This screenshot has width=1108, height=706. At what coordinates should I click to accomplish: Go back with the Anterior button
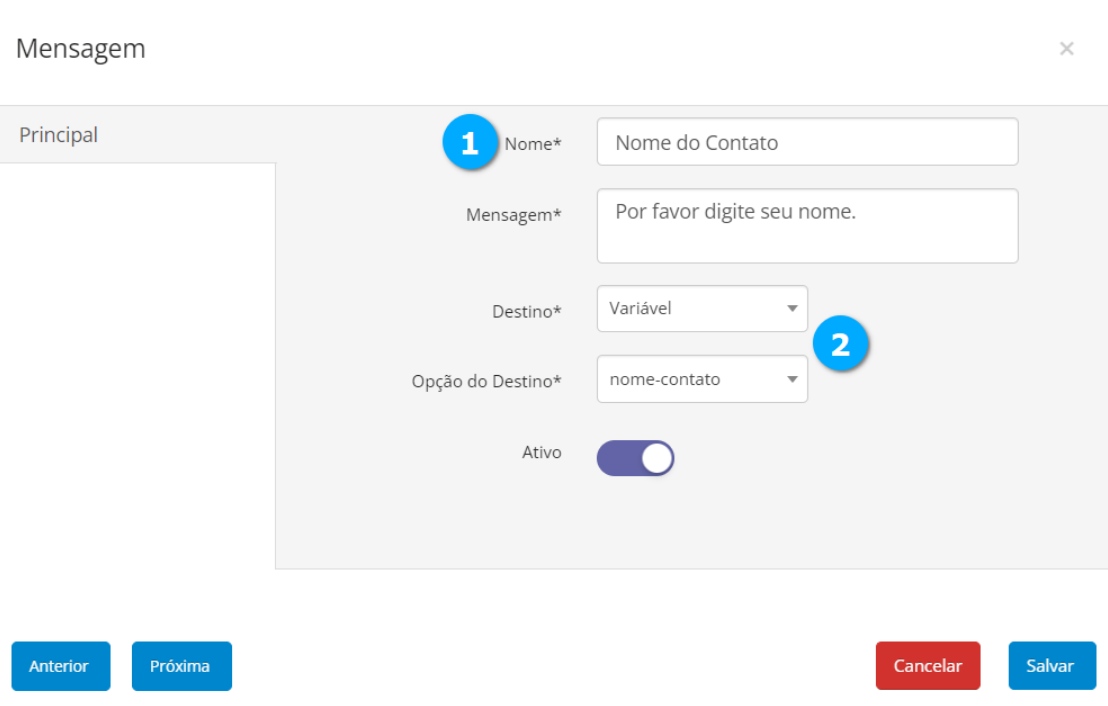pyautogui.click(x=60, y=666)
